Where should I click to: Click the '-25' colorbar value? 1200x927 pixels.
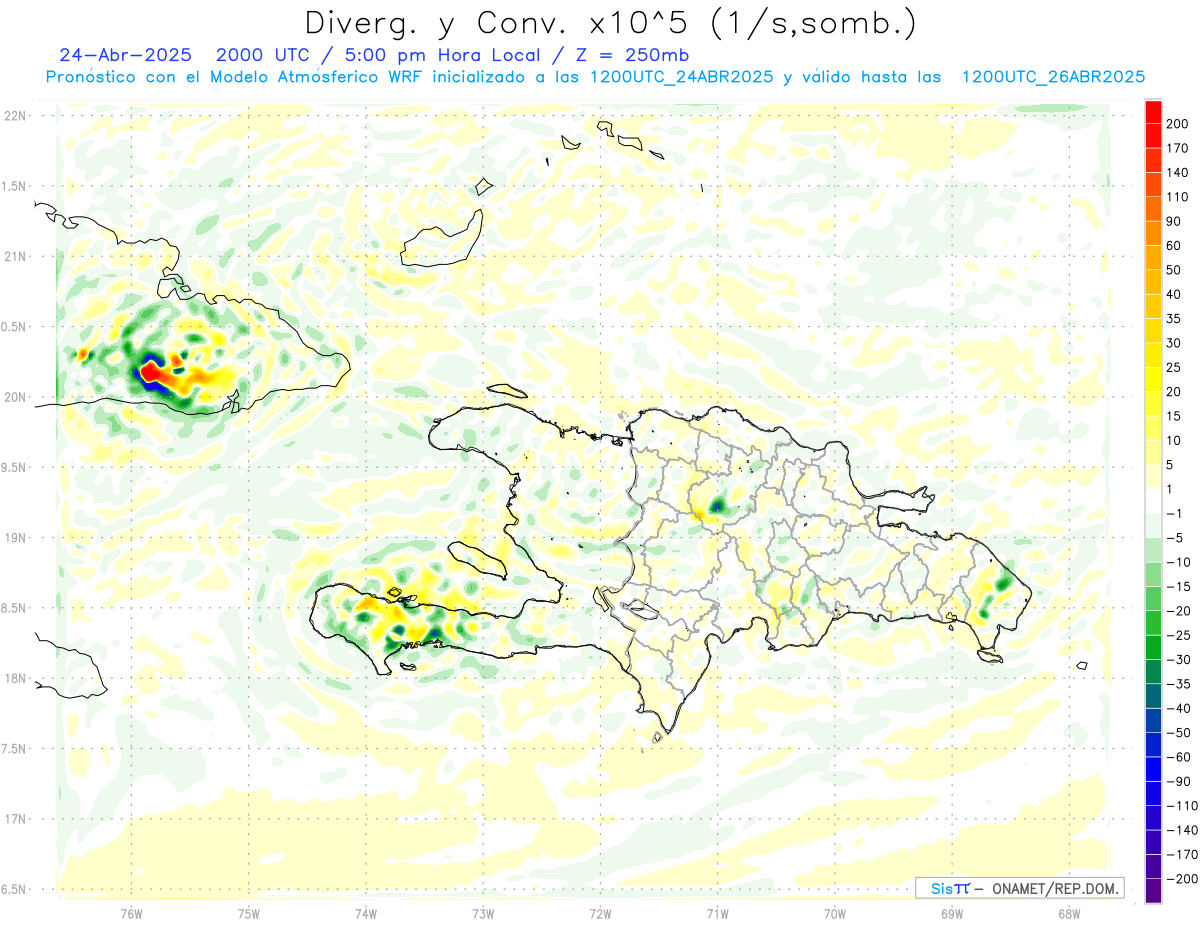point(1181,636)
